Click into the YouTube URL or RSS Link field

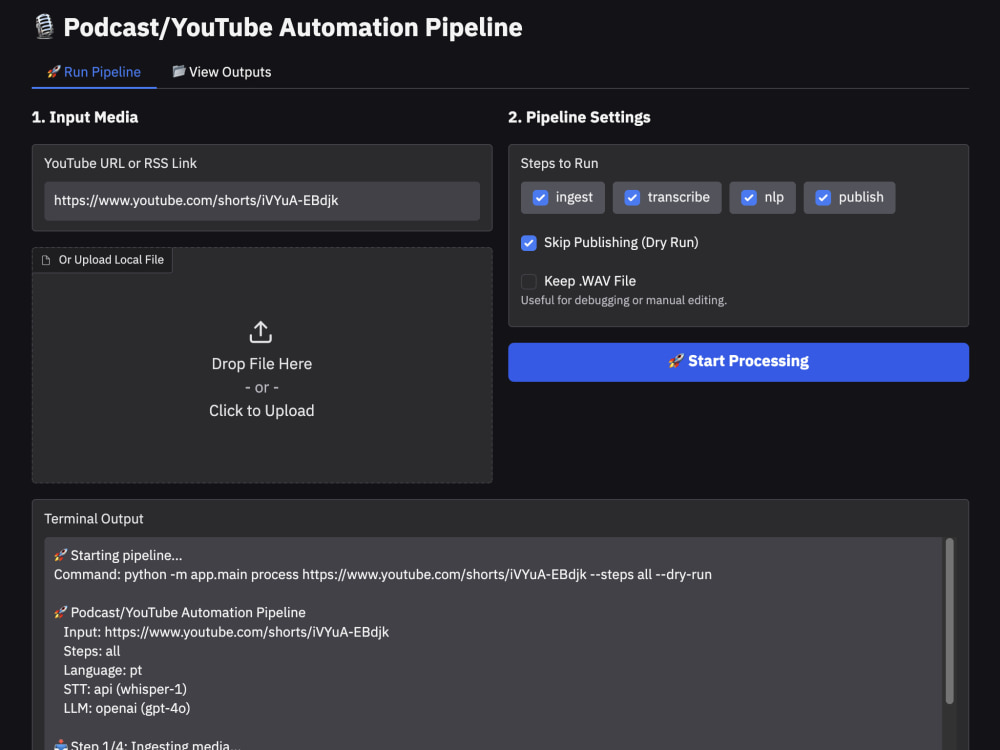[x=262, y=201]
